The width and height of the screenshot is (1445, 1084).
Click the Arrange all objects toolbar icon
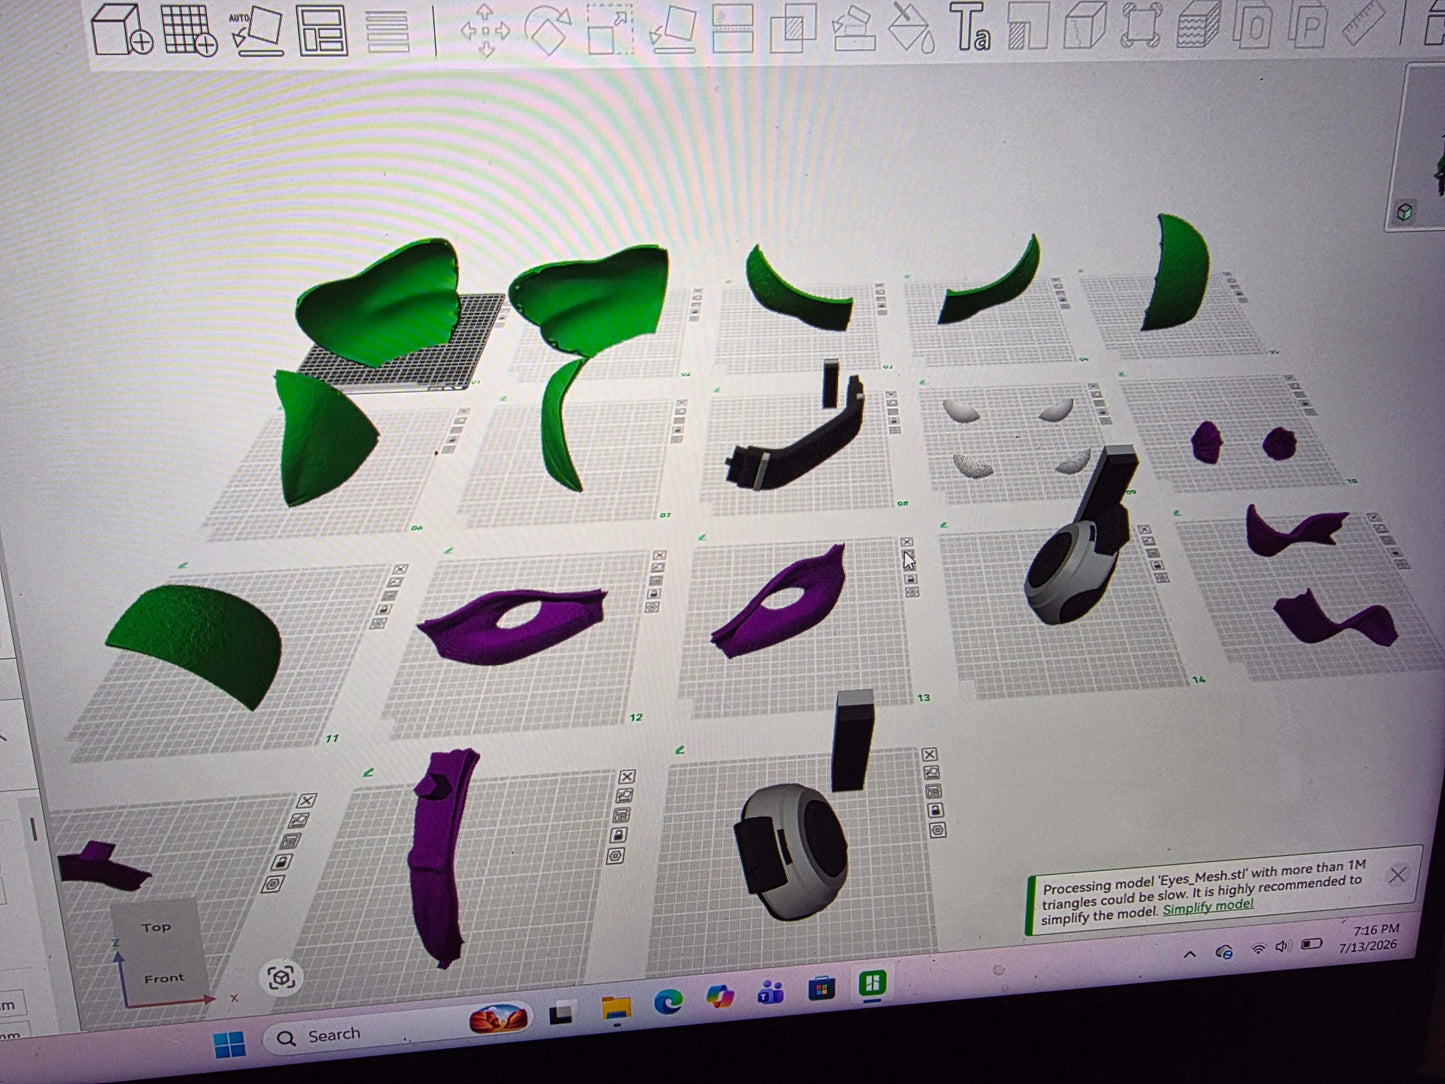click(324, 31)
